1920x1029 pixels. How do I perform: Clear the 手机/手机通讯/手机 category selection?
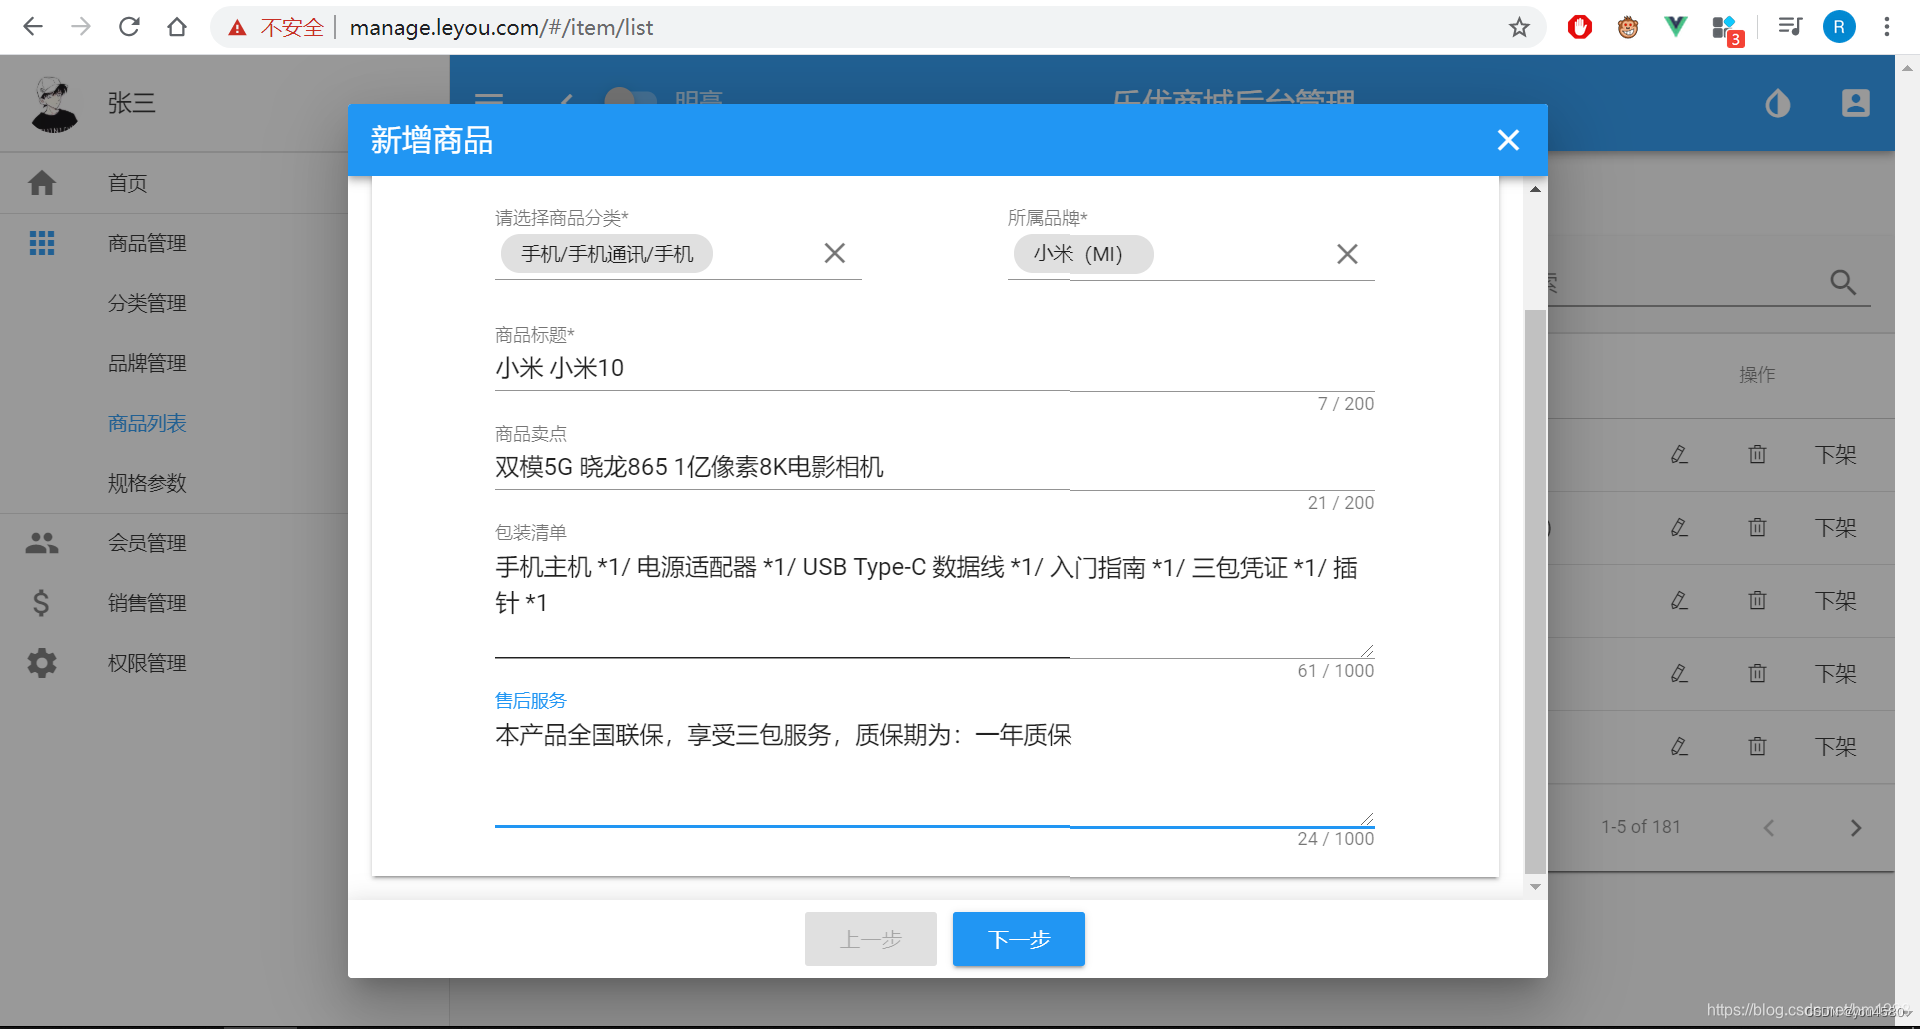click(x=834, y=253)
